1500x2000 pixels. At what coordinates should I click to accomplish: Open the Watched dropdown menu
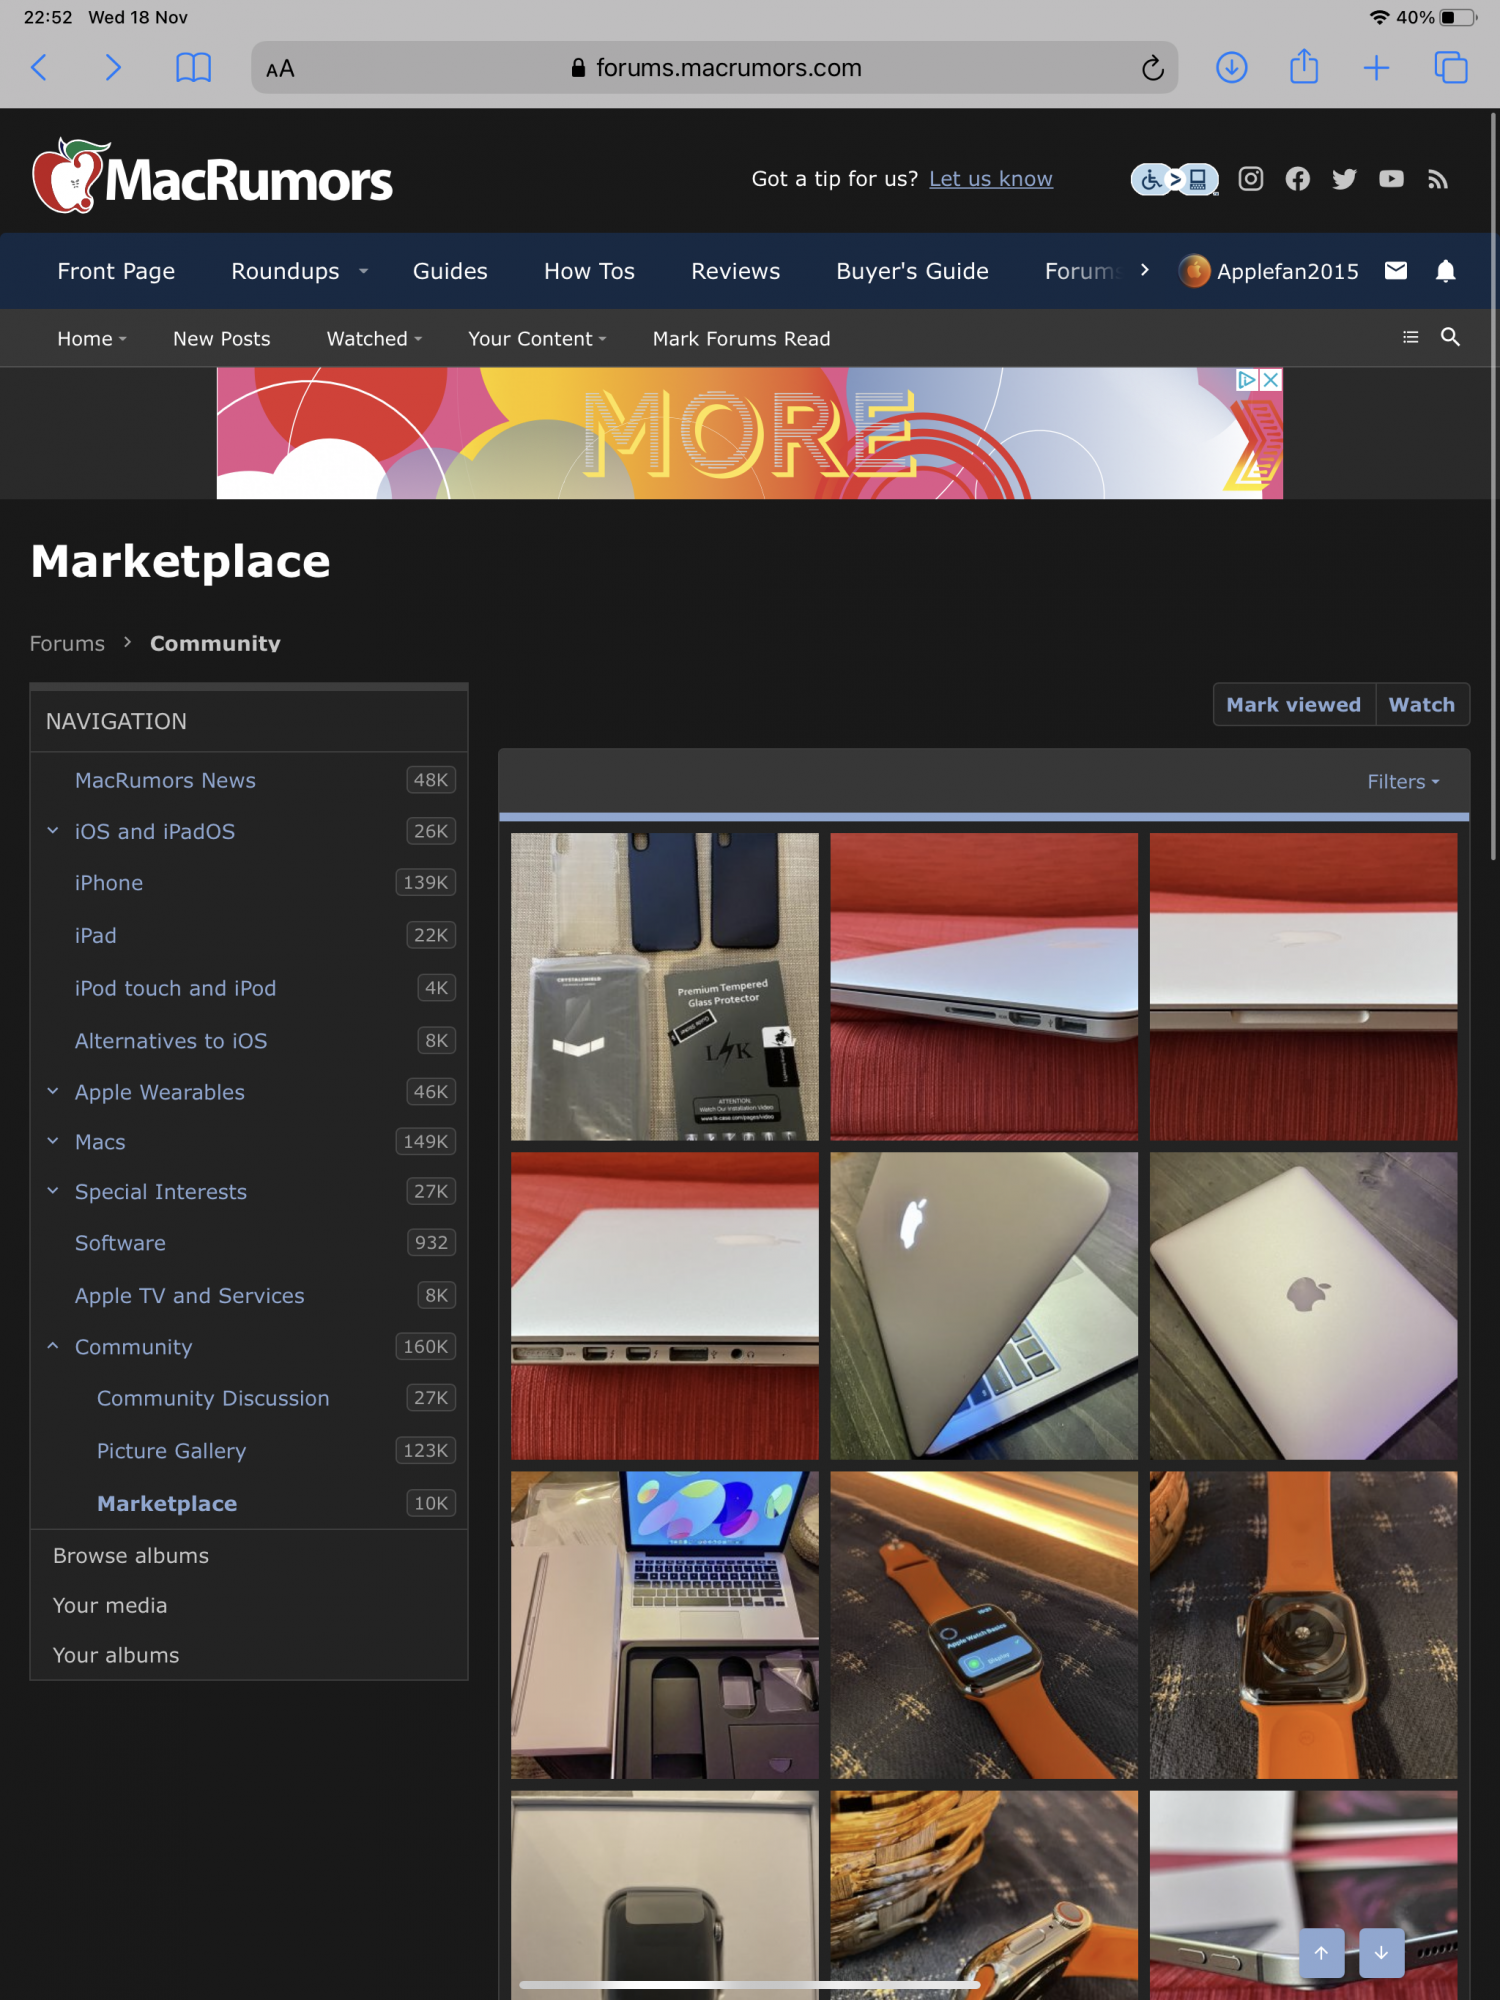click(x=374, y=339)
